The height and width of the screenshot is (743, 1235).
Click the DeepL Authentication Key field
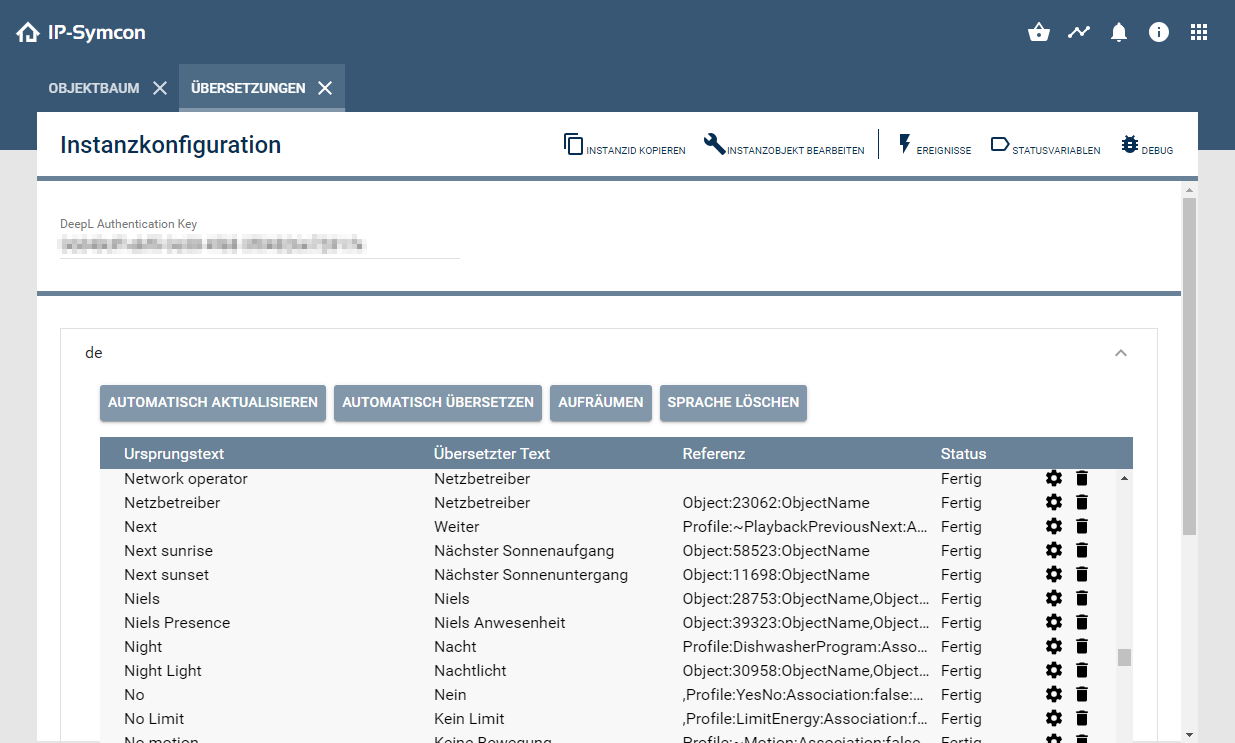click(x=260, y=244)
